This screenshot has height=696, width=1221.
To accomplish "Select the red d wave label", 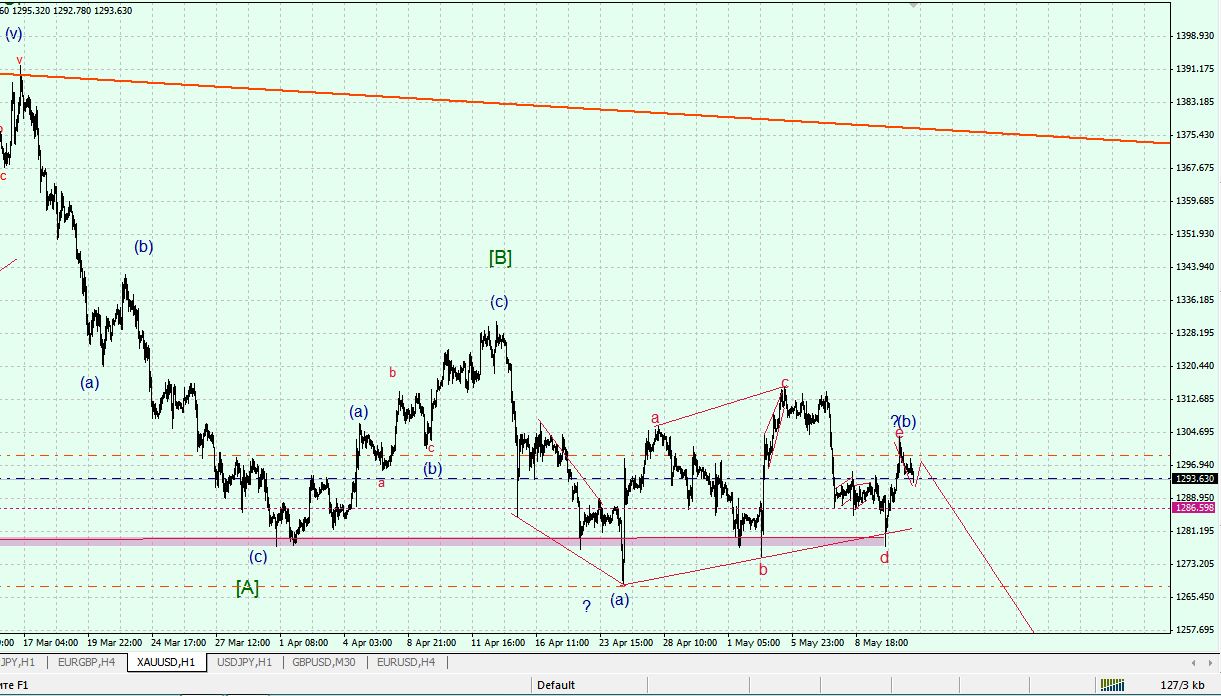I will tap(885, 558).
